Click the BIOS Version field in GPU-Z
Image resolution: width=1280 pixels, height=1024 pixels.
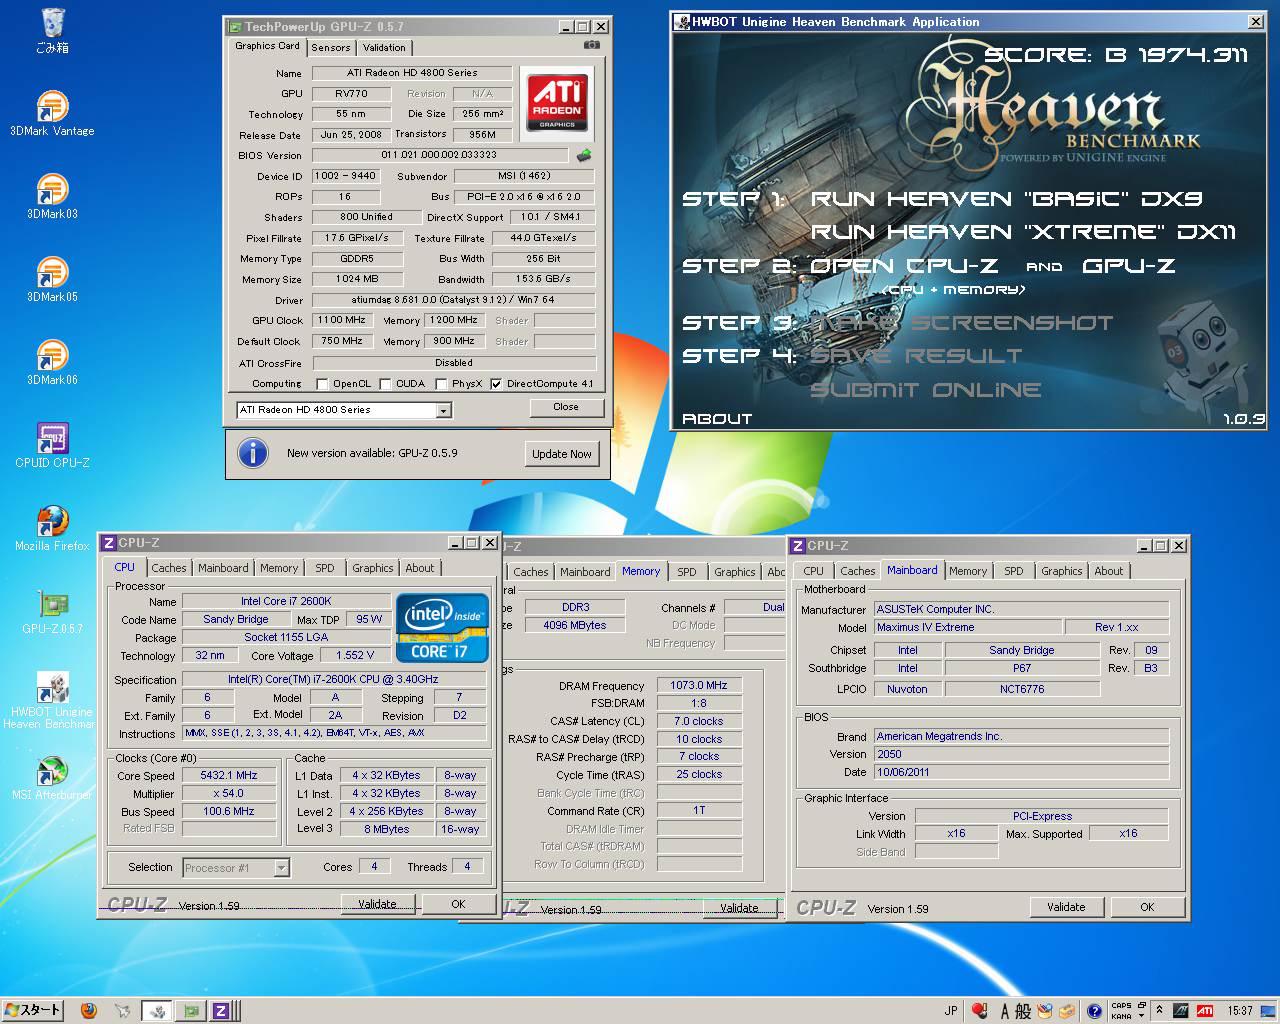pyautogui.click(x=440, y=155)
